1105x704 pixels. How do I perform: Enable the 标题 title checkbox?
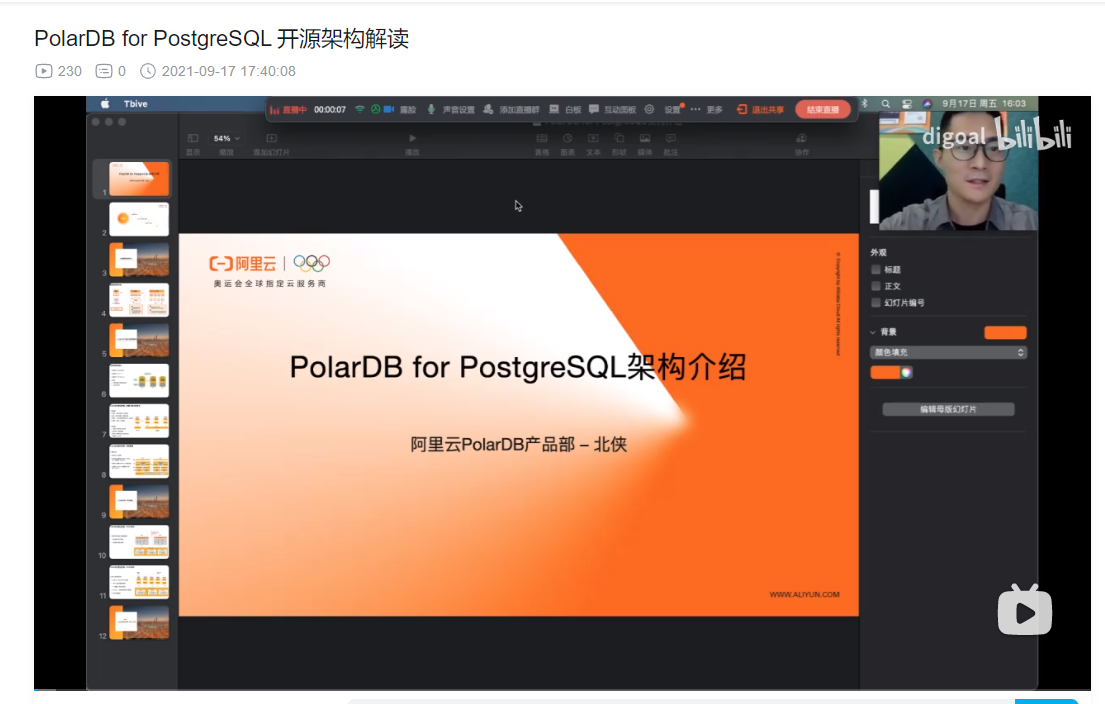(876, 269)
